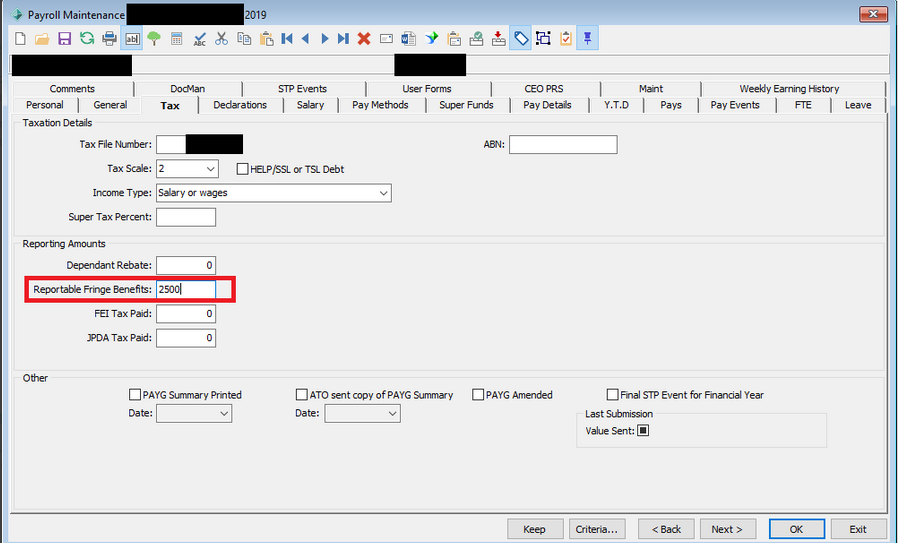Click the green Refresh icon
This screenshot has width=898, height=543.
87,39
